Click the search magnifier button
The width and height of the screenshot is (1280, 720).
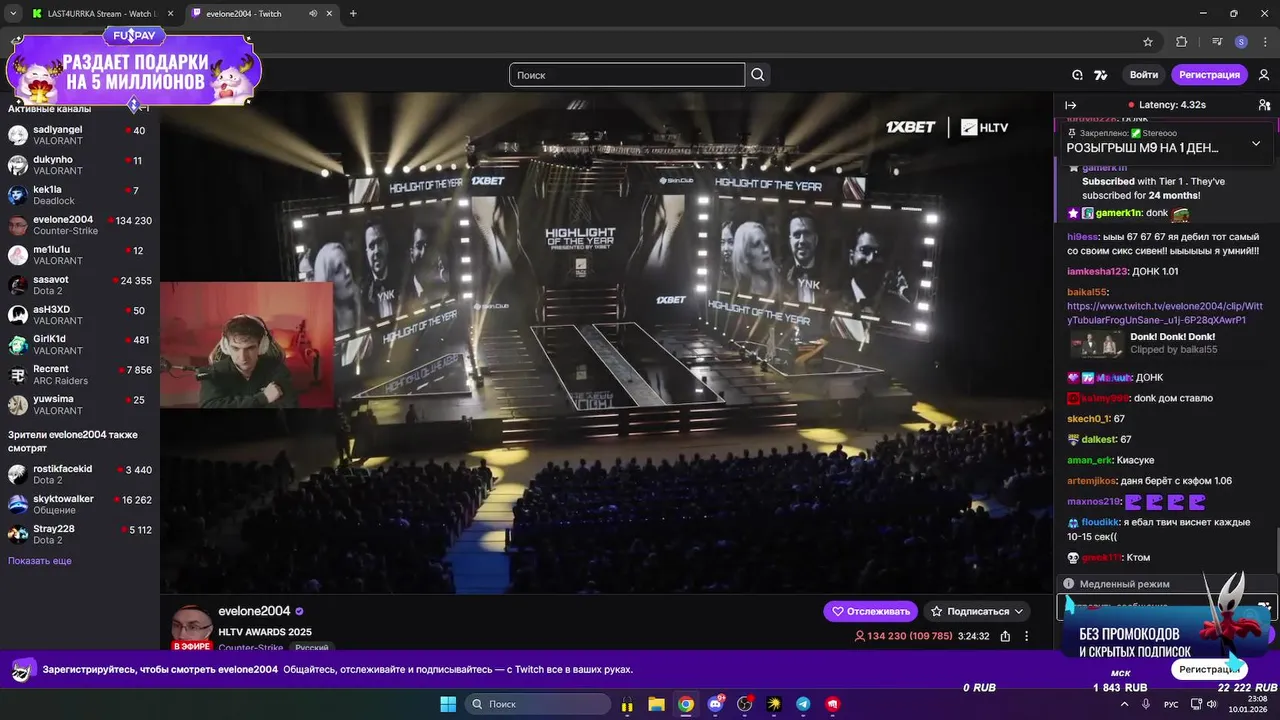pyautogui.click(x=758, y=75)
